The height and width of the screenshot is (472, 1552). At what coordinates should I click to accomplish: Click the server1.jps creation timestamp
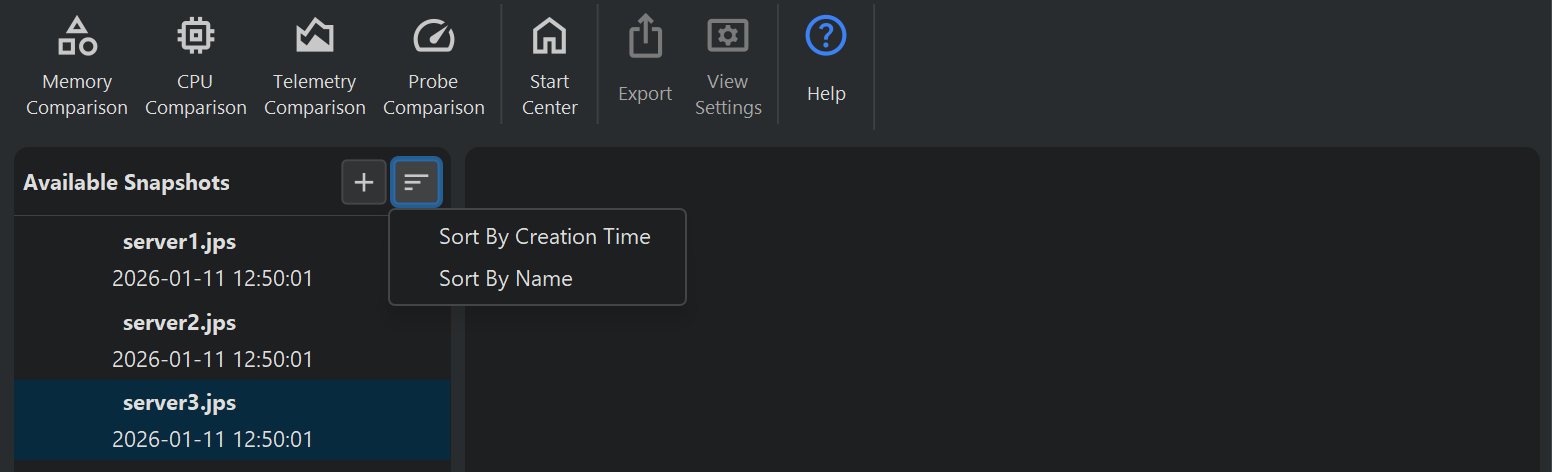212,278
